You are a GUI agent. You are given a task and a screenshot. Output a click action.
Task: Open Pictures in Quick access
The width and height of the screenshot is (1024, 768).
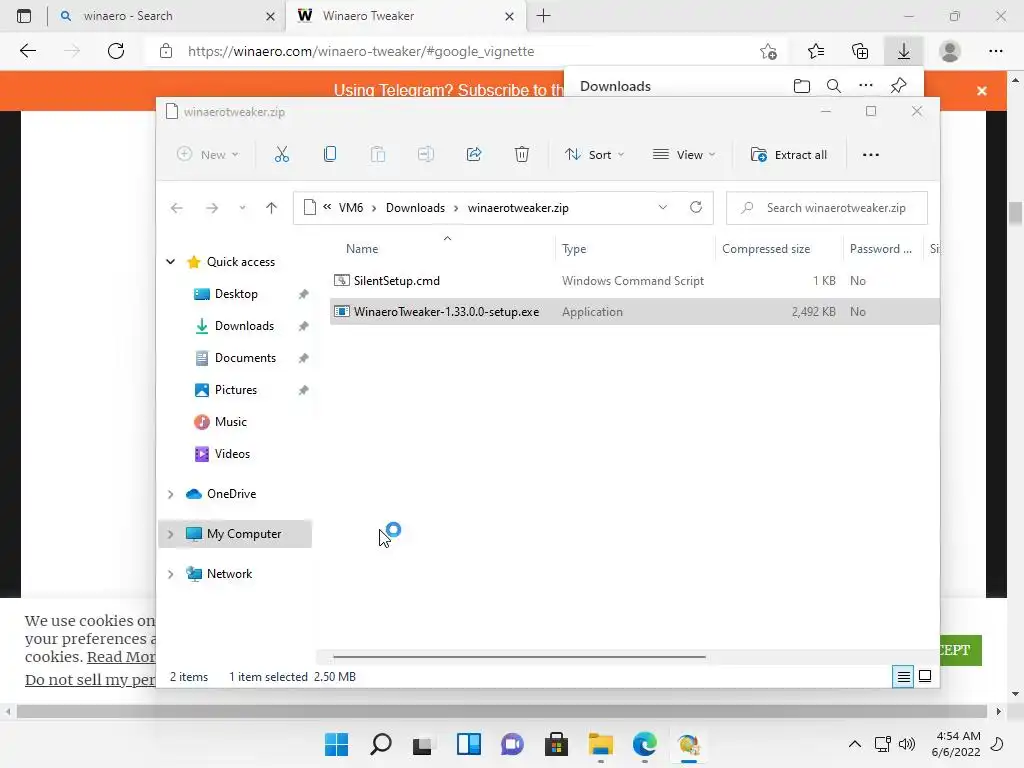coord(235,390)
